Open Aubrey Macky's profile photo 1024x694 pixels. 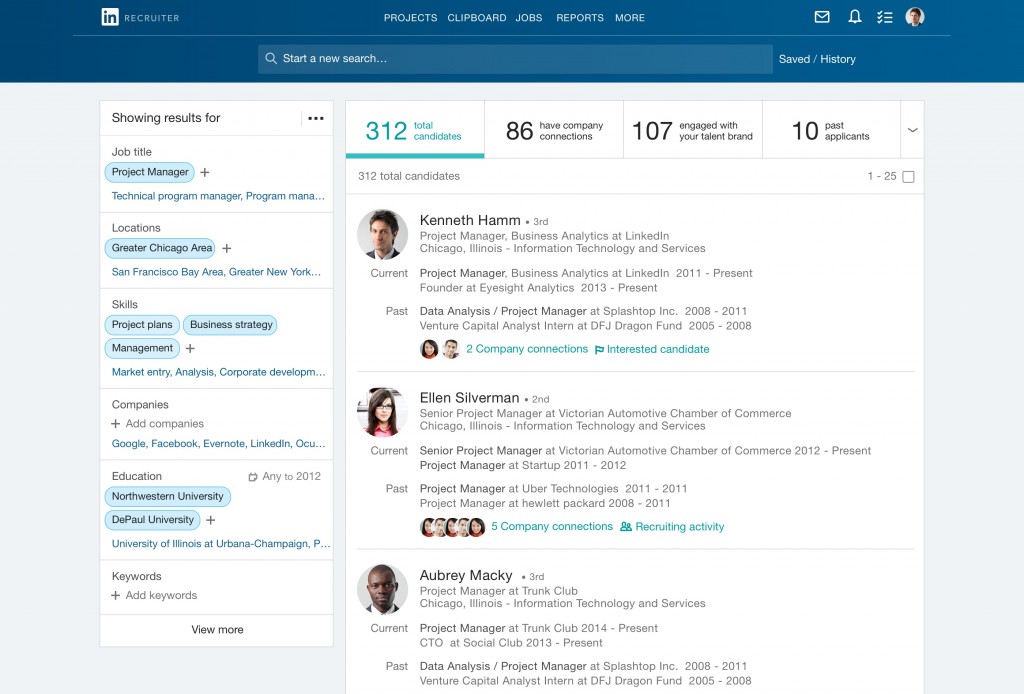(x=382, y=589)
